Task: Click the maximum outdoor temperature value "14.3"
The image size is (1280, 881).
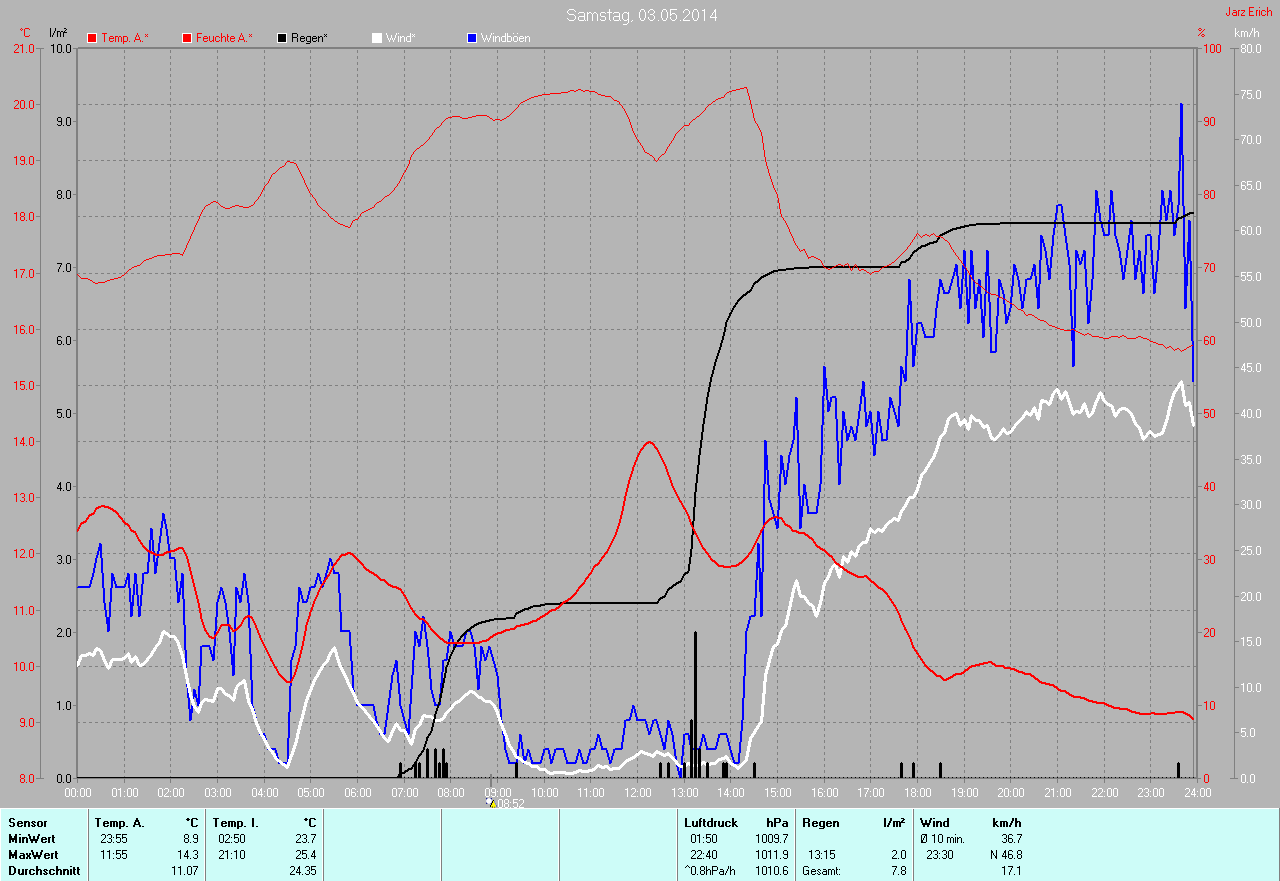Action: 187,855
